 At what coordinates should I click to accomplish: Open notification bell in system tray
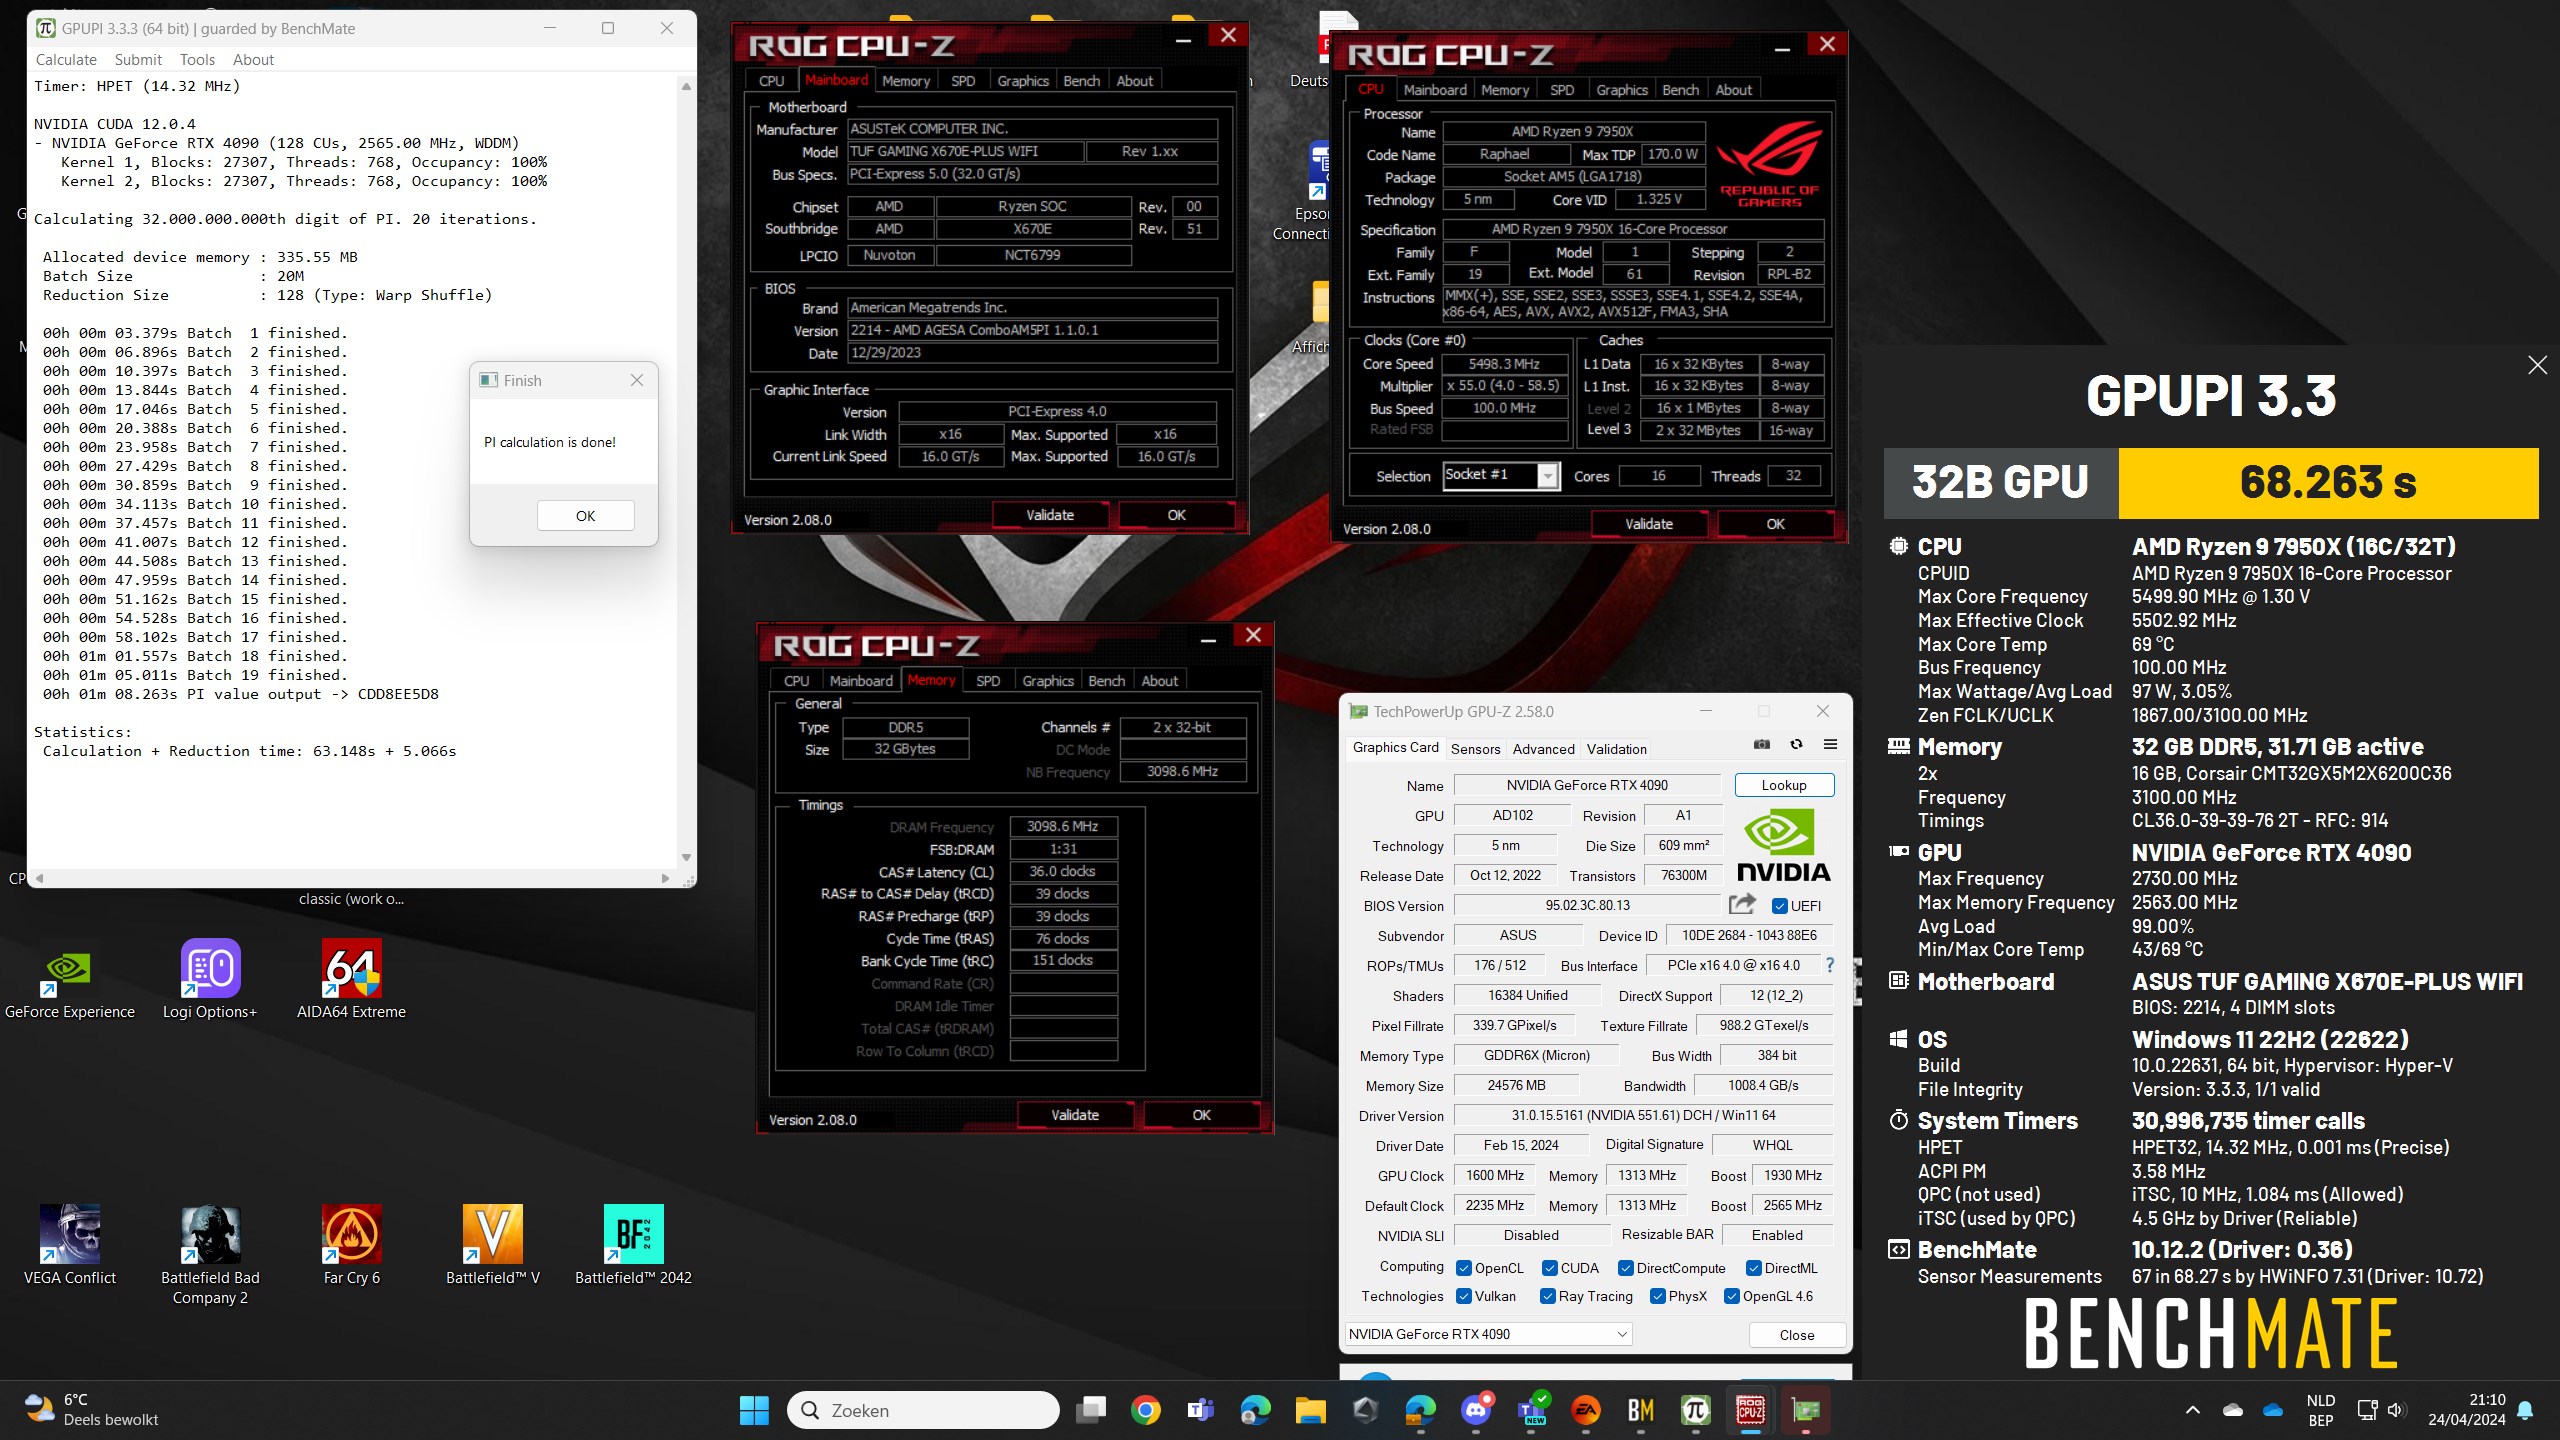point(2525,1410)
